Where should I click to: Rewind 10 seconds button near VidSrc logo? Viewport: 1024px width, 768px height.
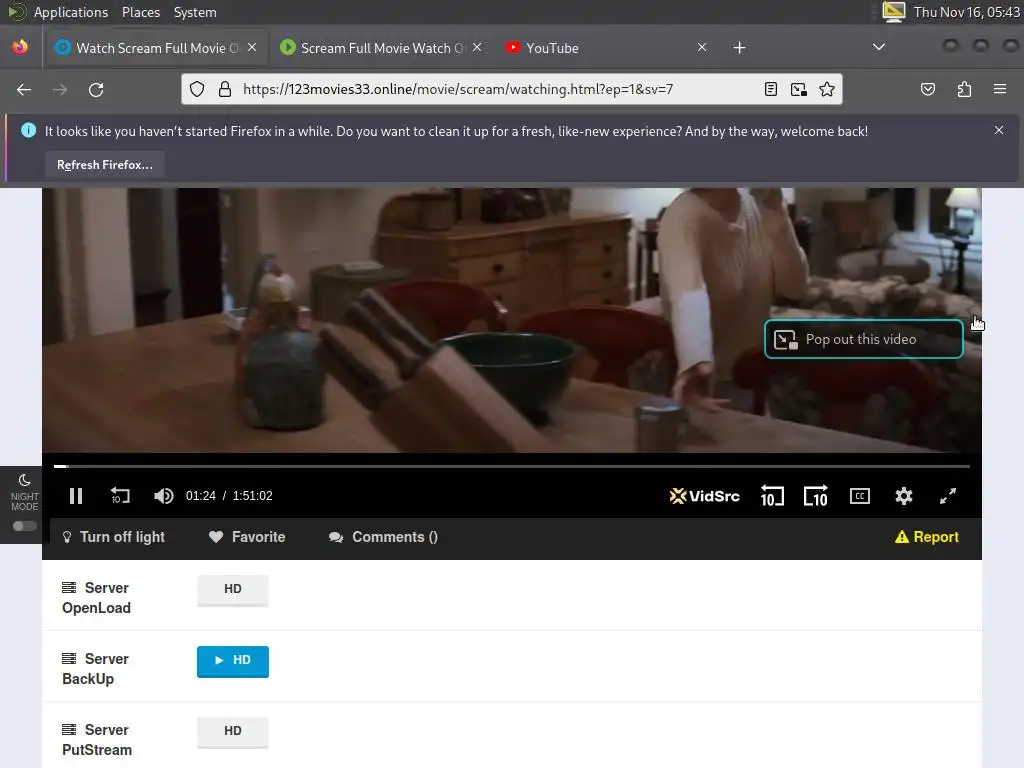pos(772,496)
